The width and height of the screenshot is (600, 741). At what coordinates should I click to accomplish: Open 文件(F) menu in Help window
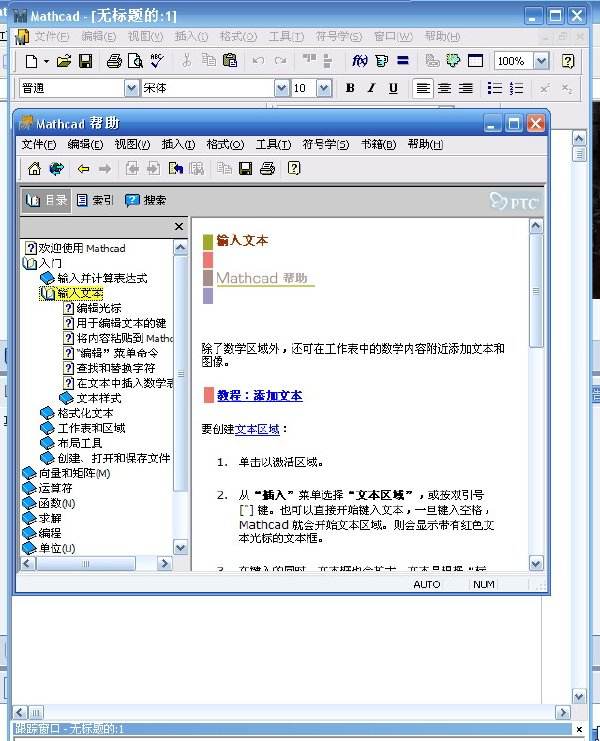pos(38,144)
